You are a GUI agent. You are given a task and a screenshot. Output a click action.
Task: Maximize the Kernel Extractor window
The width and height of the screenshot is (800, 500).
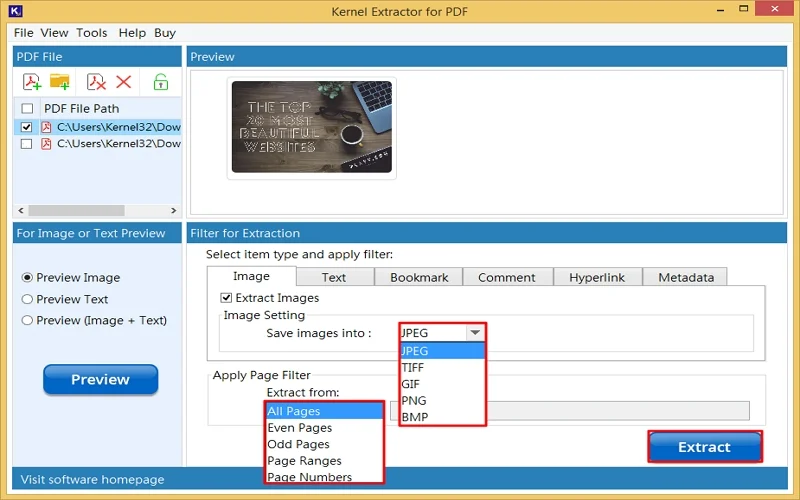pos(744,9)
